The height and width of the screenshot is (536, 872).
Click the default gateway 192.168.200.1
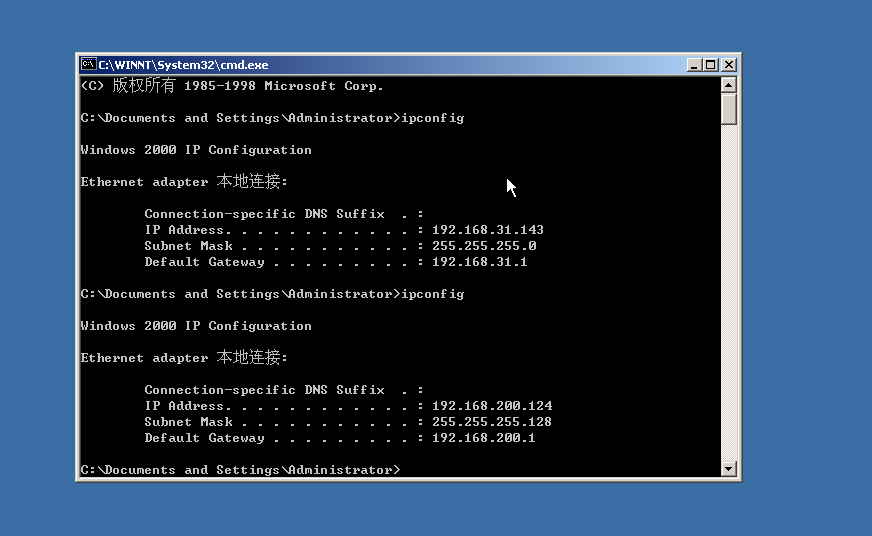pyautogui.click(x=483, y=438)
